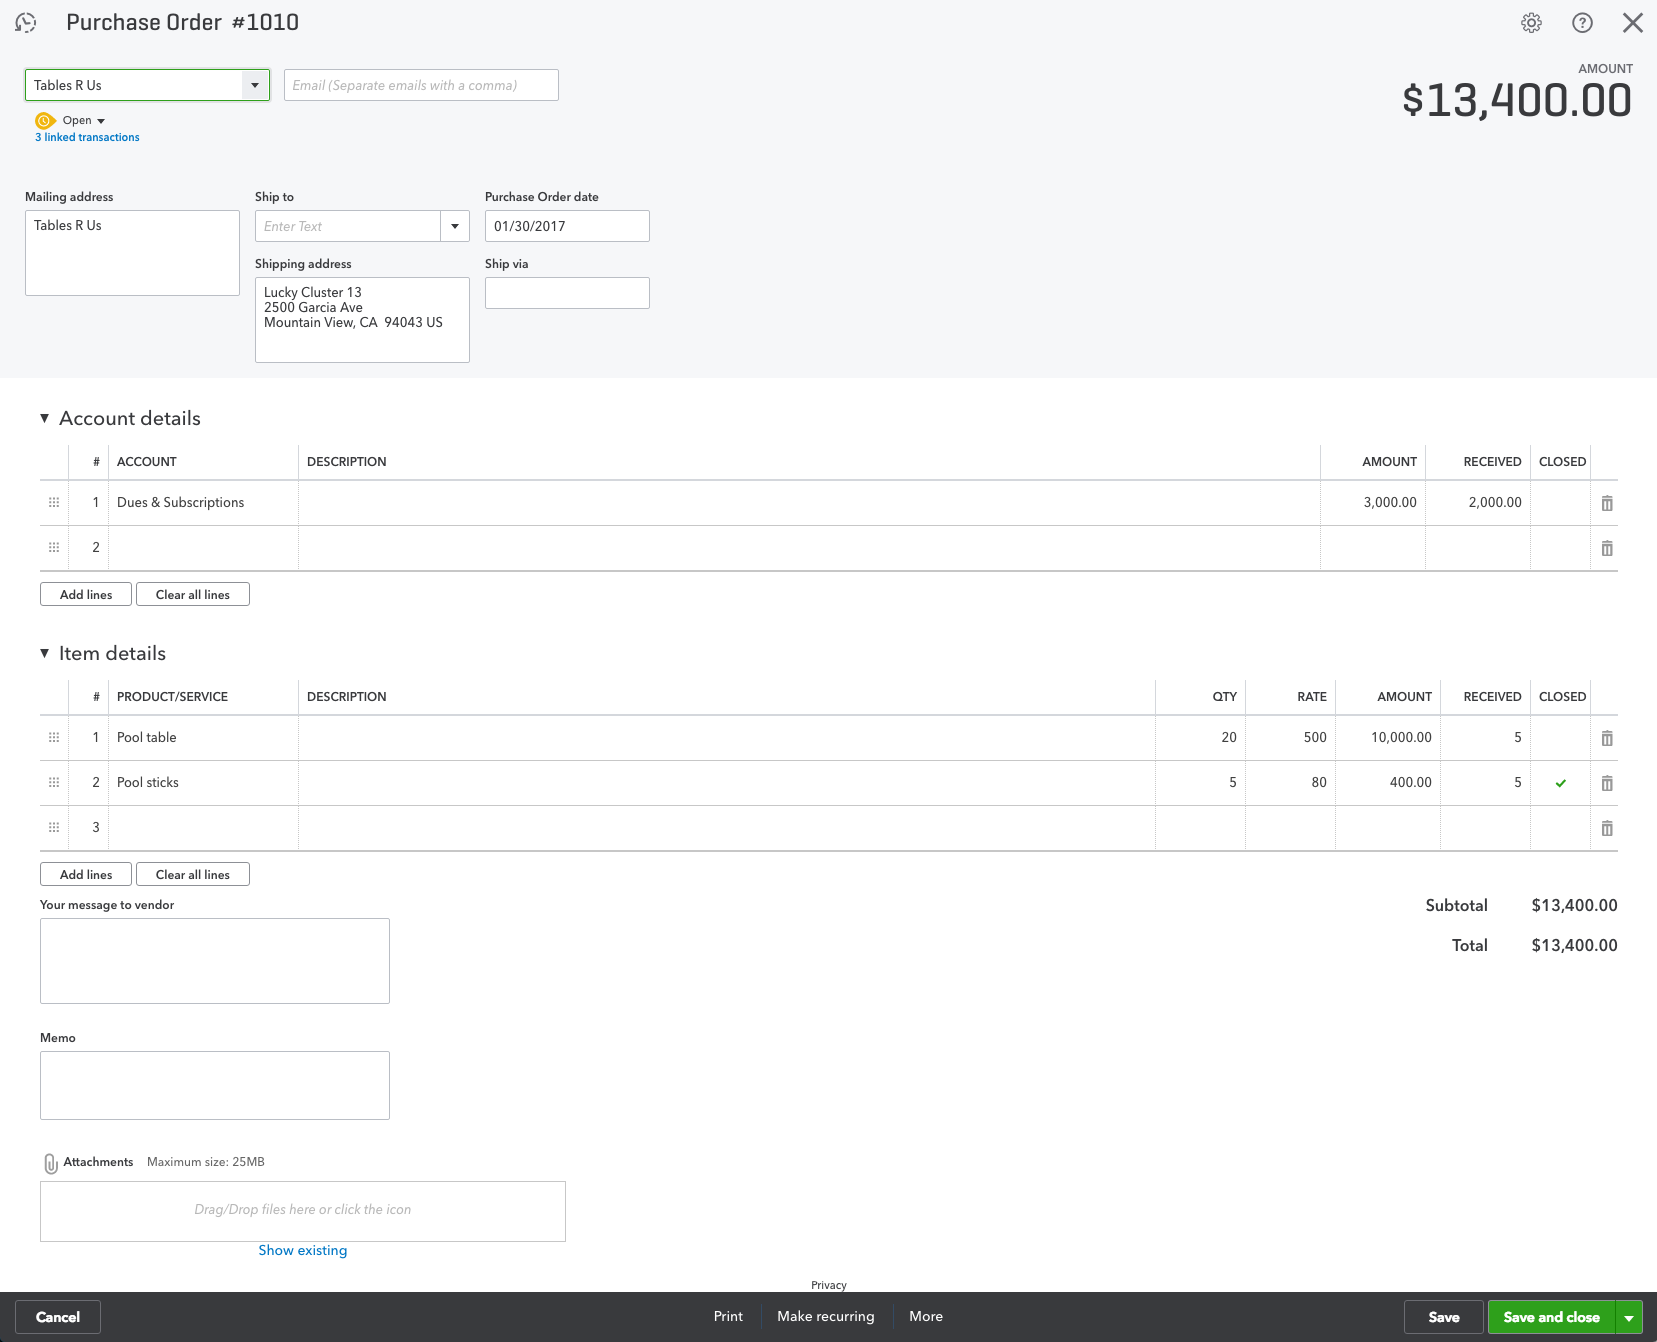This screenshot has height=1342, width=1657.
Task: Click the help question mark icon
Action: (1582, 23)
